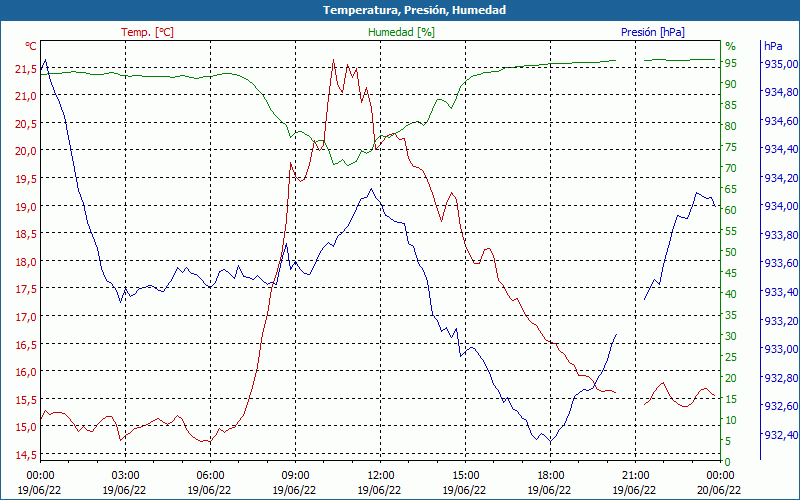Click temperature axis value '15,0'

tap(26, 427)
